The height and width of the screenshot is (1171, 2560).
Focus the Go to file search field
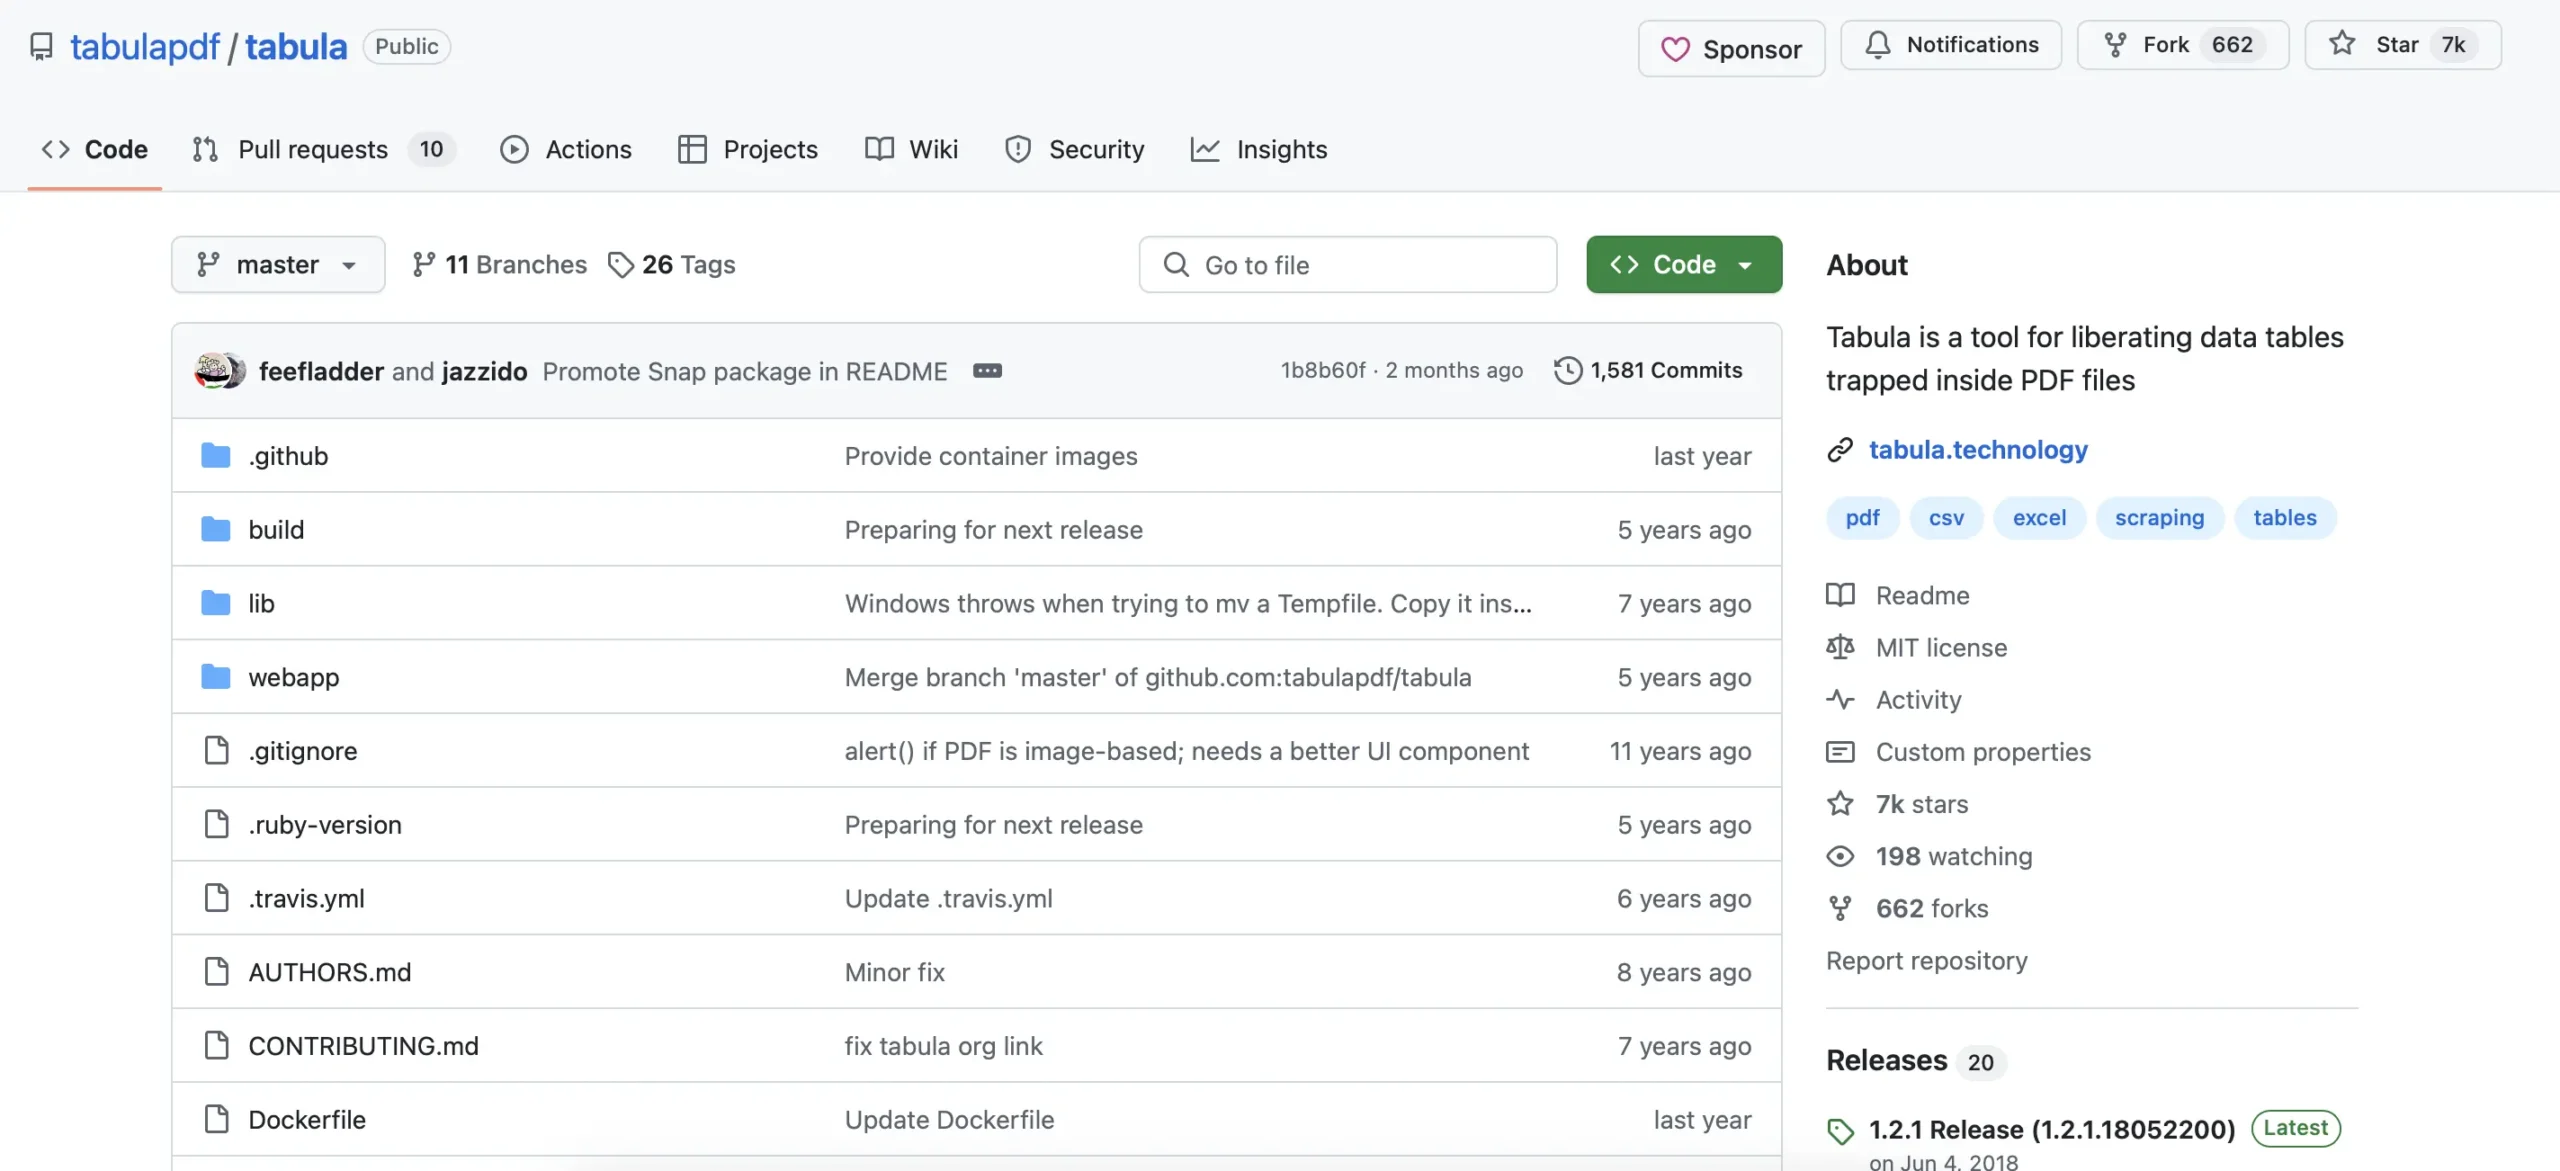coord(1347,265)
